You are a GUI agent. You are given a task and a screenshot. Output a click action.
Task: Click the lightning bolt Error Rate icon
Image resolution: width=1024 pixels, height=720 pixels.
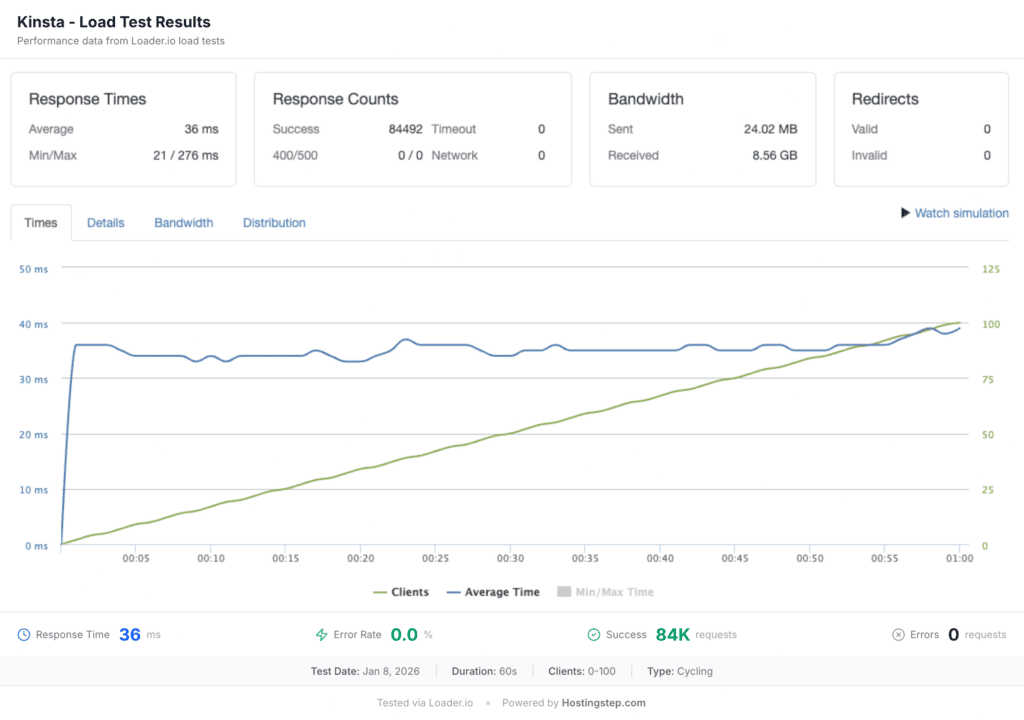click(x=322, y=635)
